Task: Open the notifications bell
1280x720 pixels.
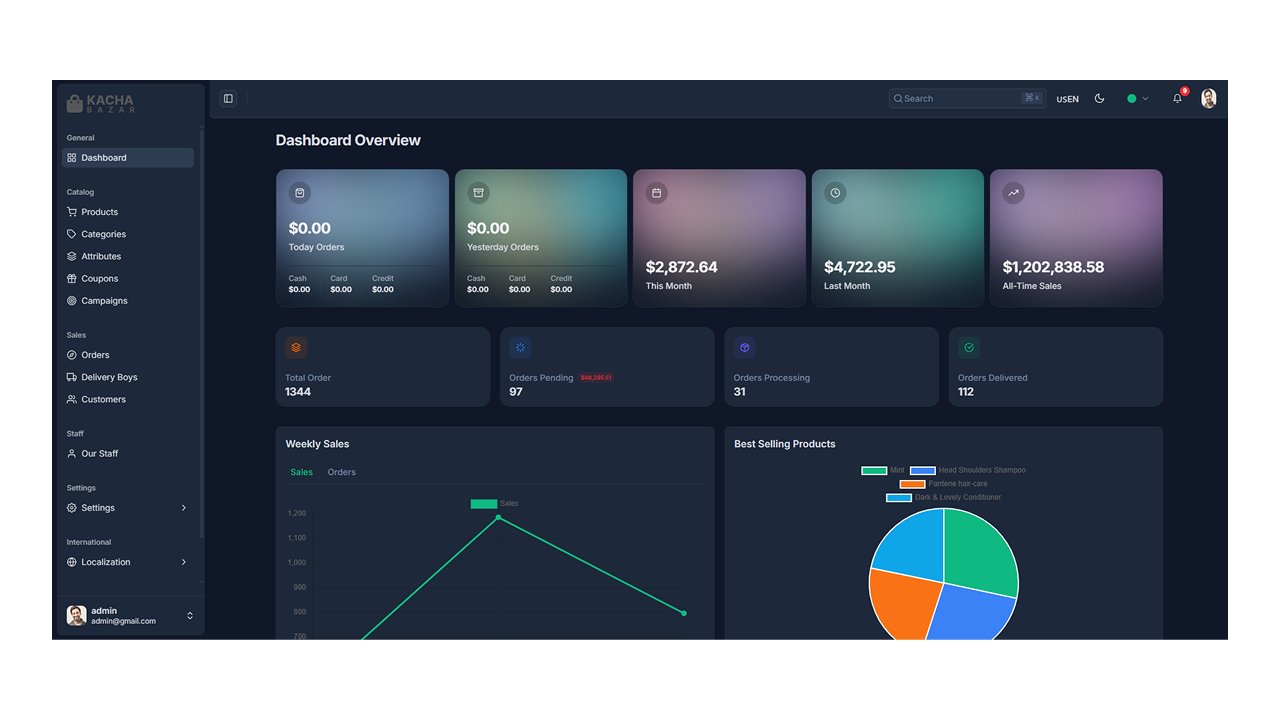Action: [x=1178, y=98]
